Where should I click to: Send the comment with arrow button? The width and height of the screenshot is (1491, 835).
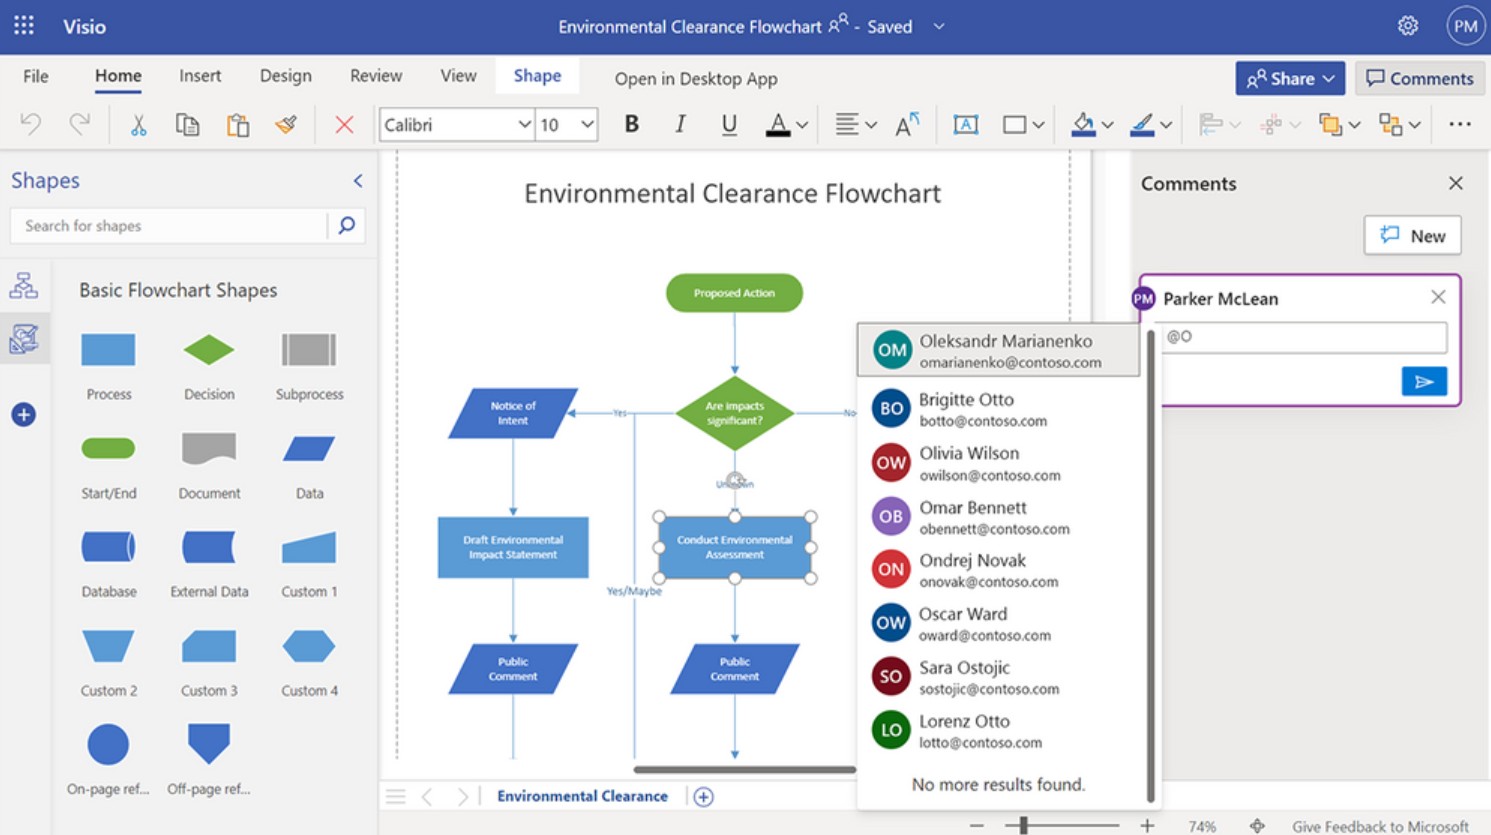(x=1424, y=382)
